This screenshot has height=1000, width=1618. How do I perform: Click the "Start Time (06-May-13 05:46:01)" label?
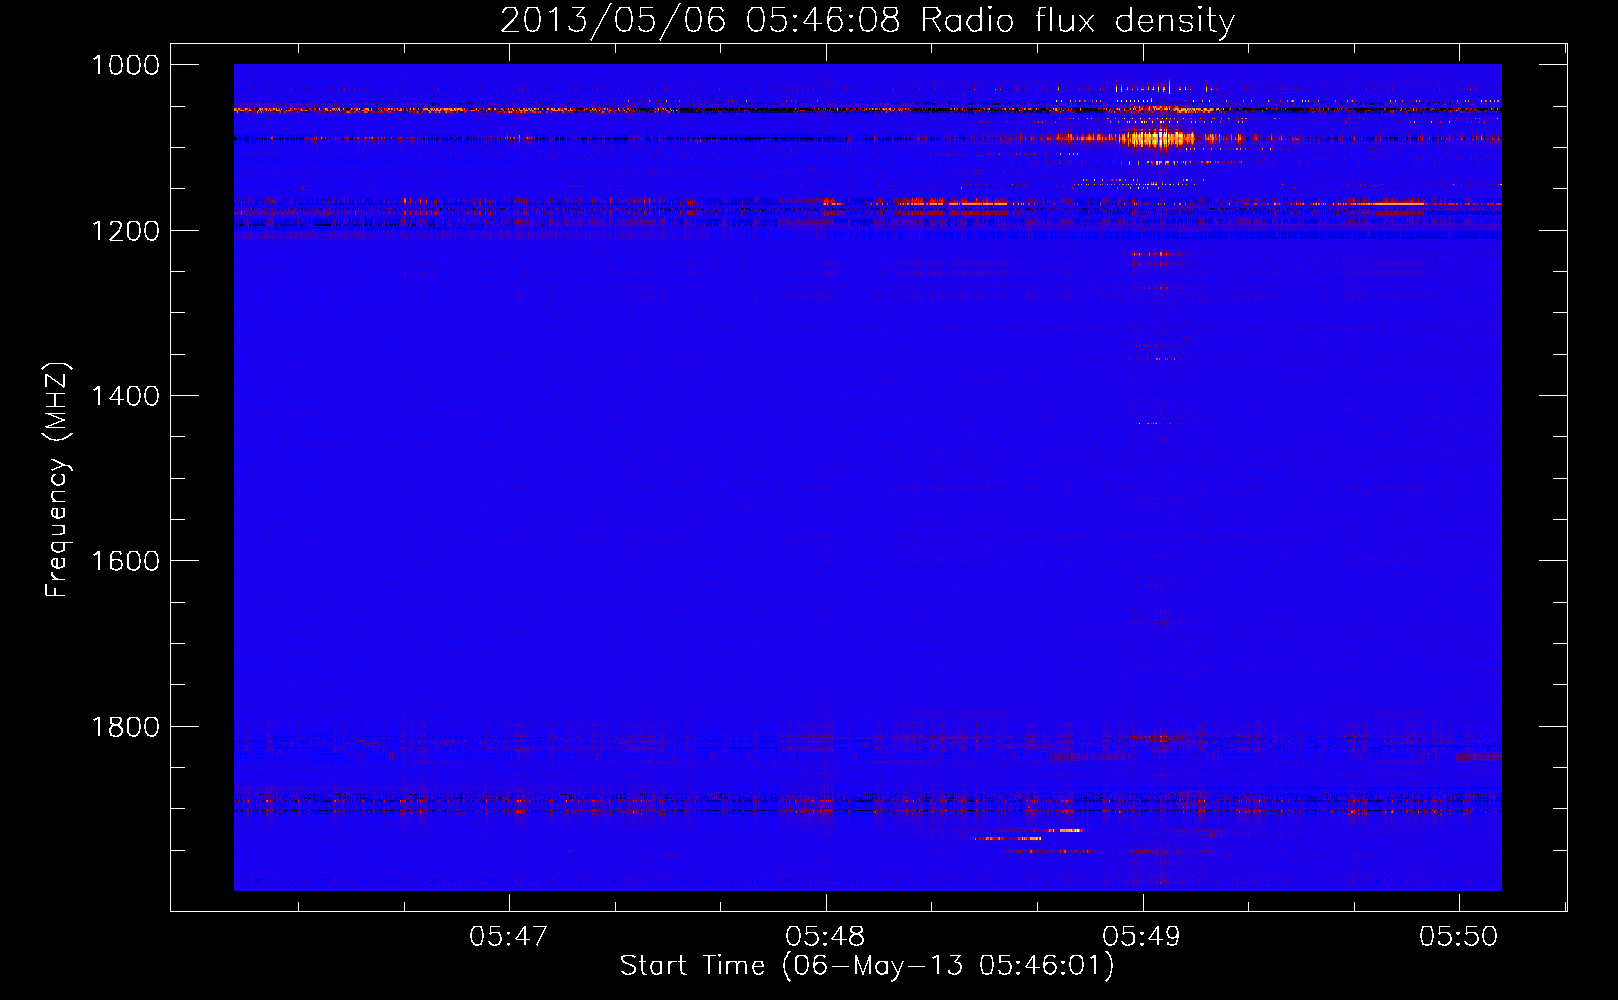click(x=866, y=966)
